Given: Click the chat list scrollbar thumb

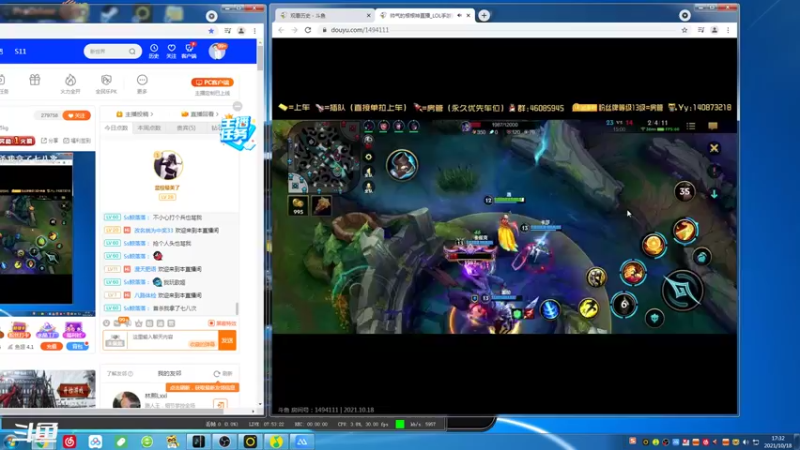Looking at the screenshot, I should pyautogui.click(x=237, y=308).
